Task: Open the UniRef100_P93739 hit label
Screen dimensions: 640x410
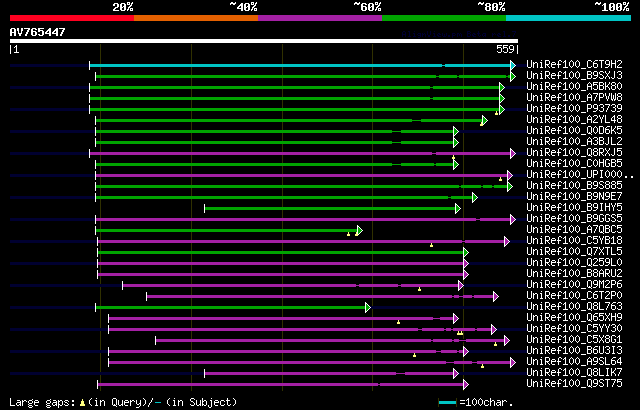Action: point(574,108)
